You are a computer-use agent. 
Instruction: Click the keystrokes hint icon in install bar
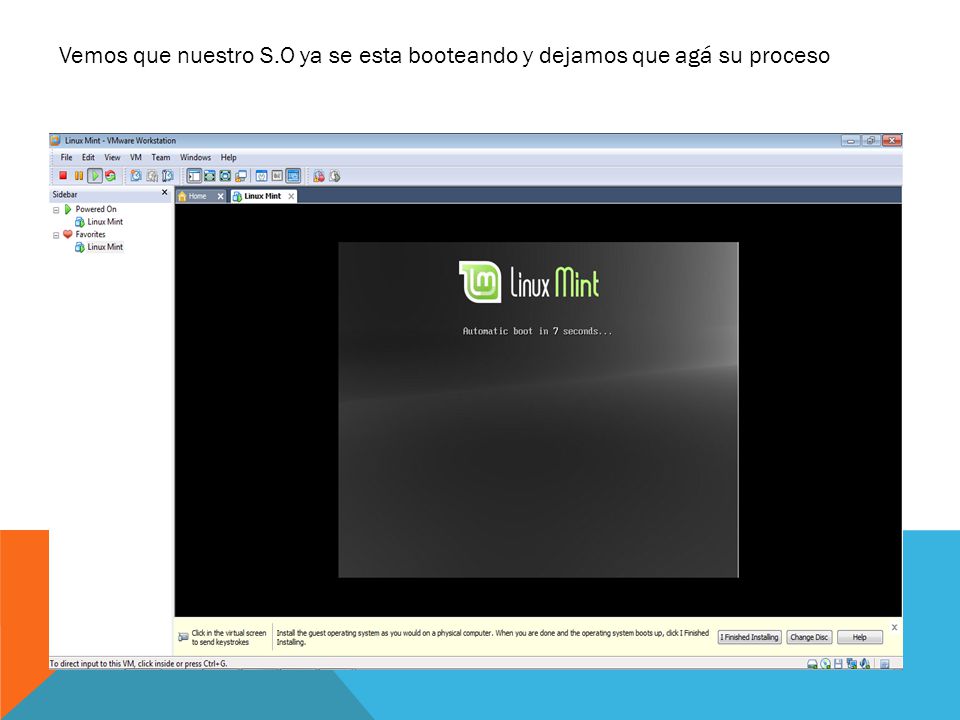pos(183,637)
